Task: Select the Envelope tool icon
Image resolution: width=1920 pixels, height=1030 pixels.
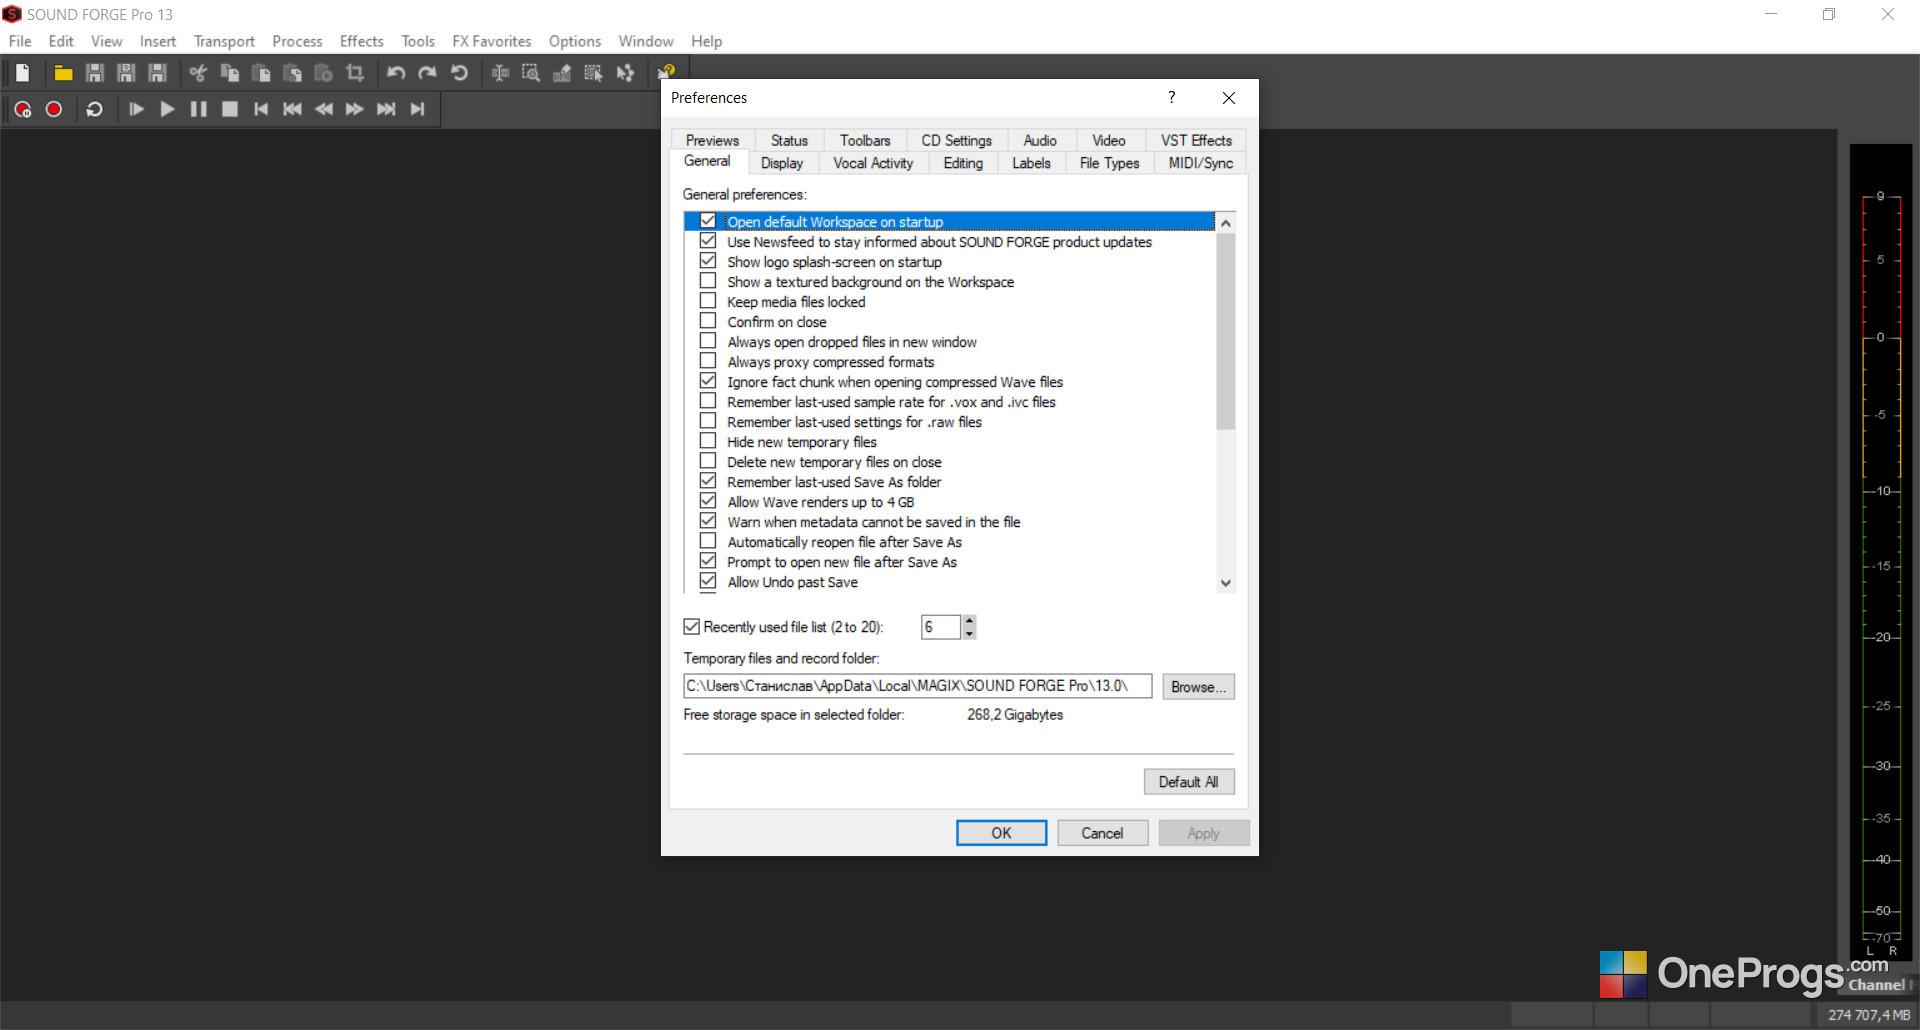Action: pos(625,73)
